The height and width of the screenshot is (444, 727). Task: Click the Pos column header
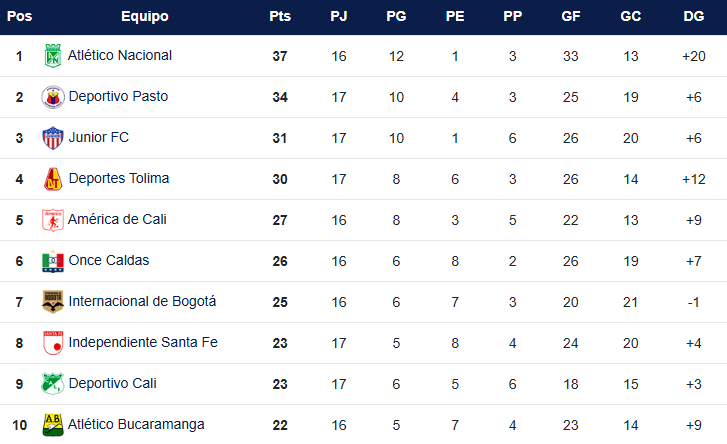coord(19,17)
